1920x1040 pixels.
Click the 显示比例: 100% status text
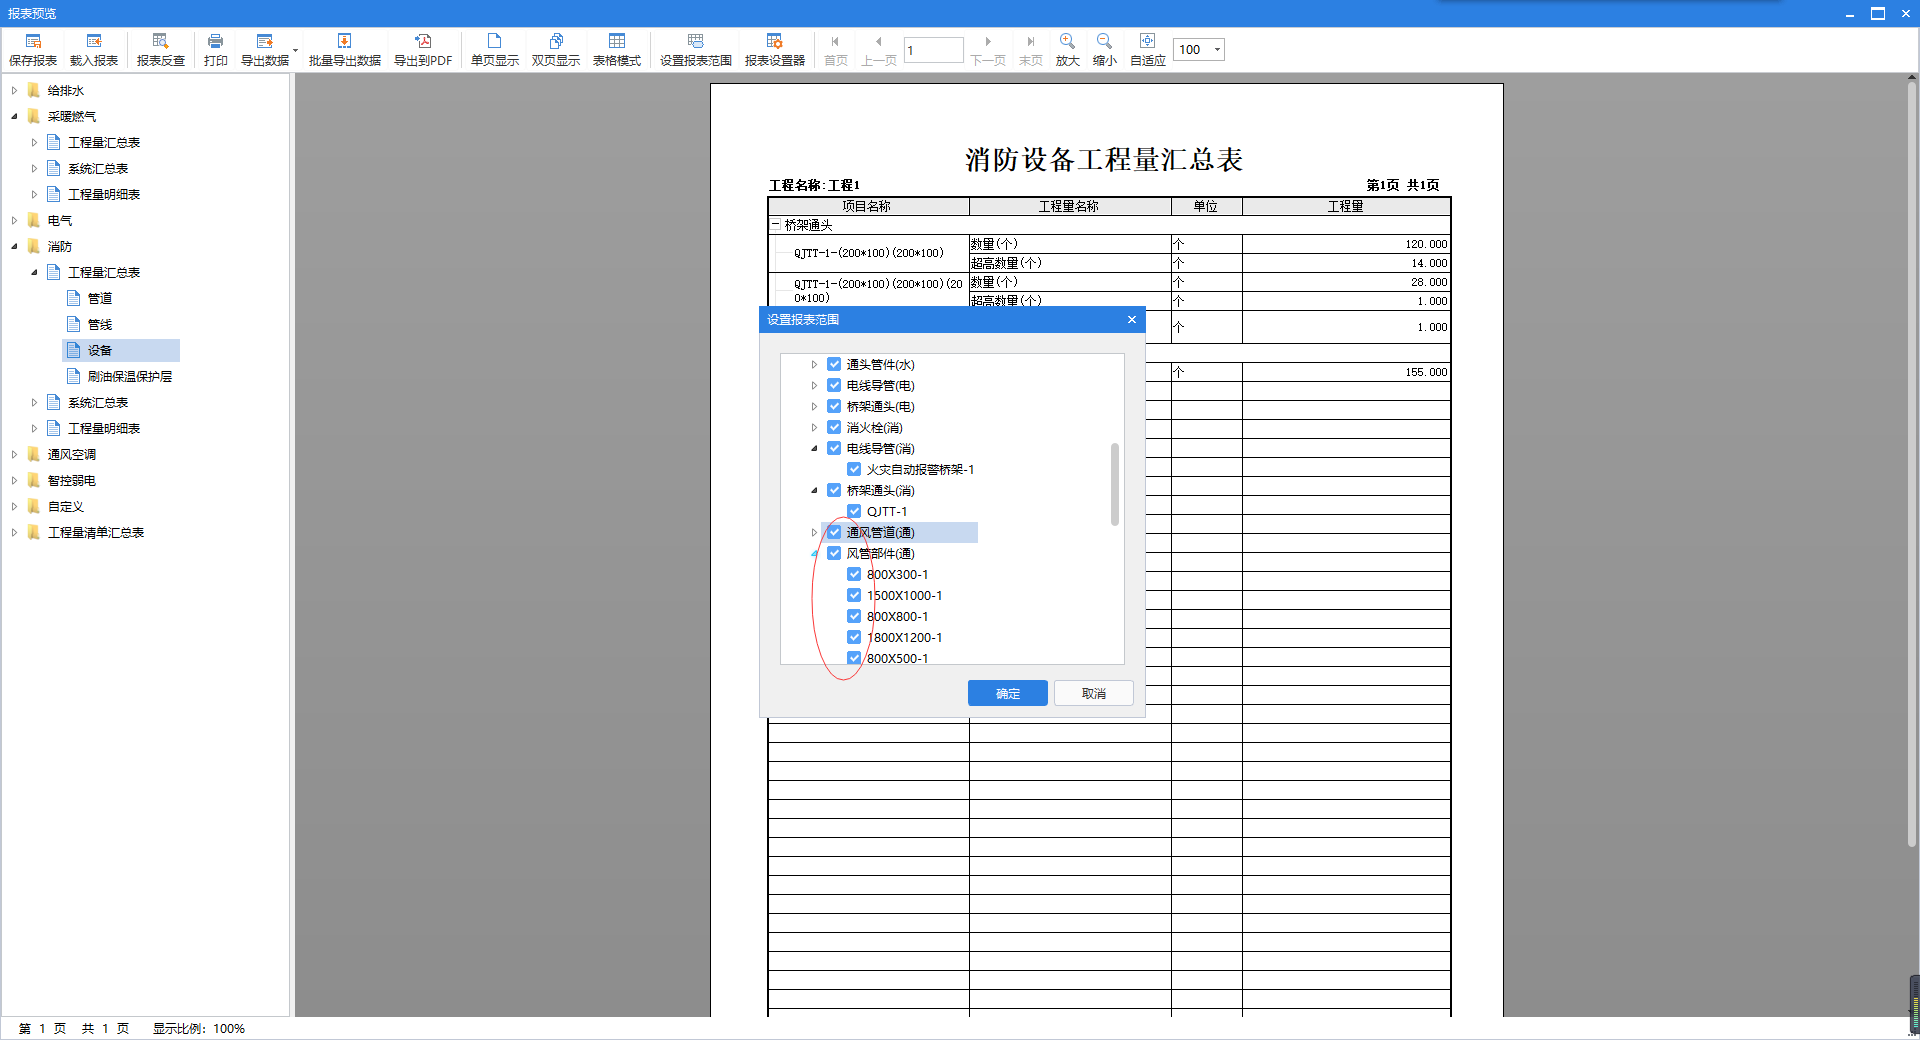point(198,1028)
